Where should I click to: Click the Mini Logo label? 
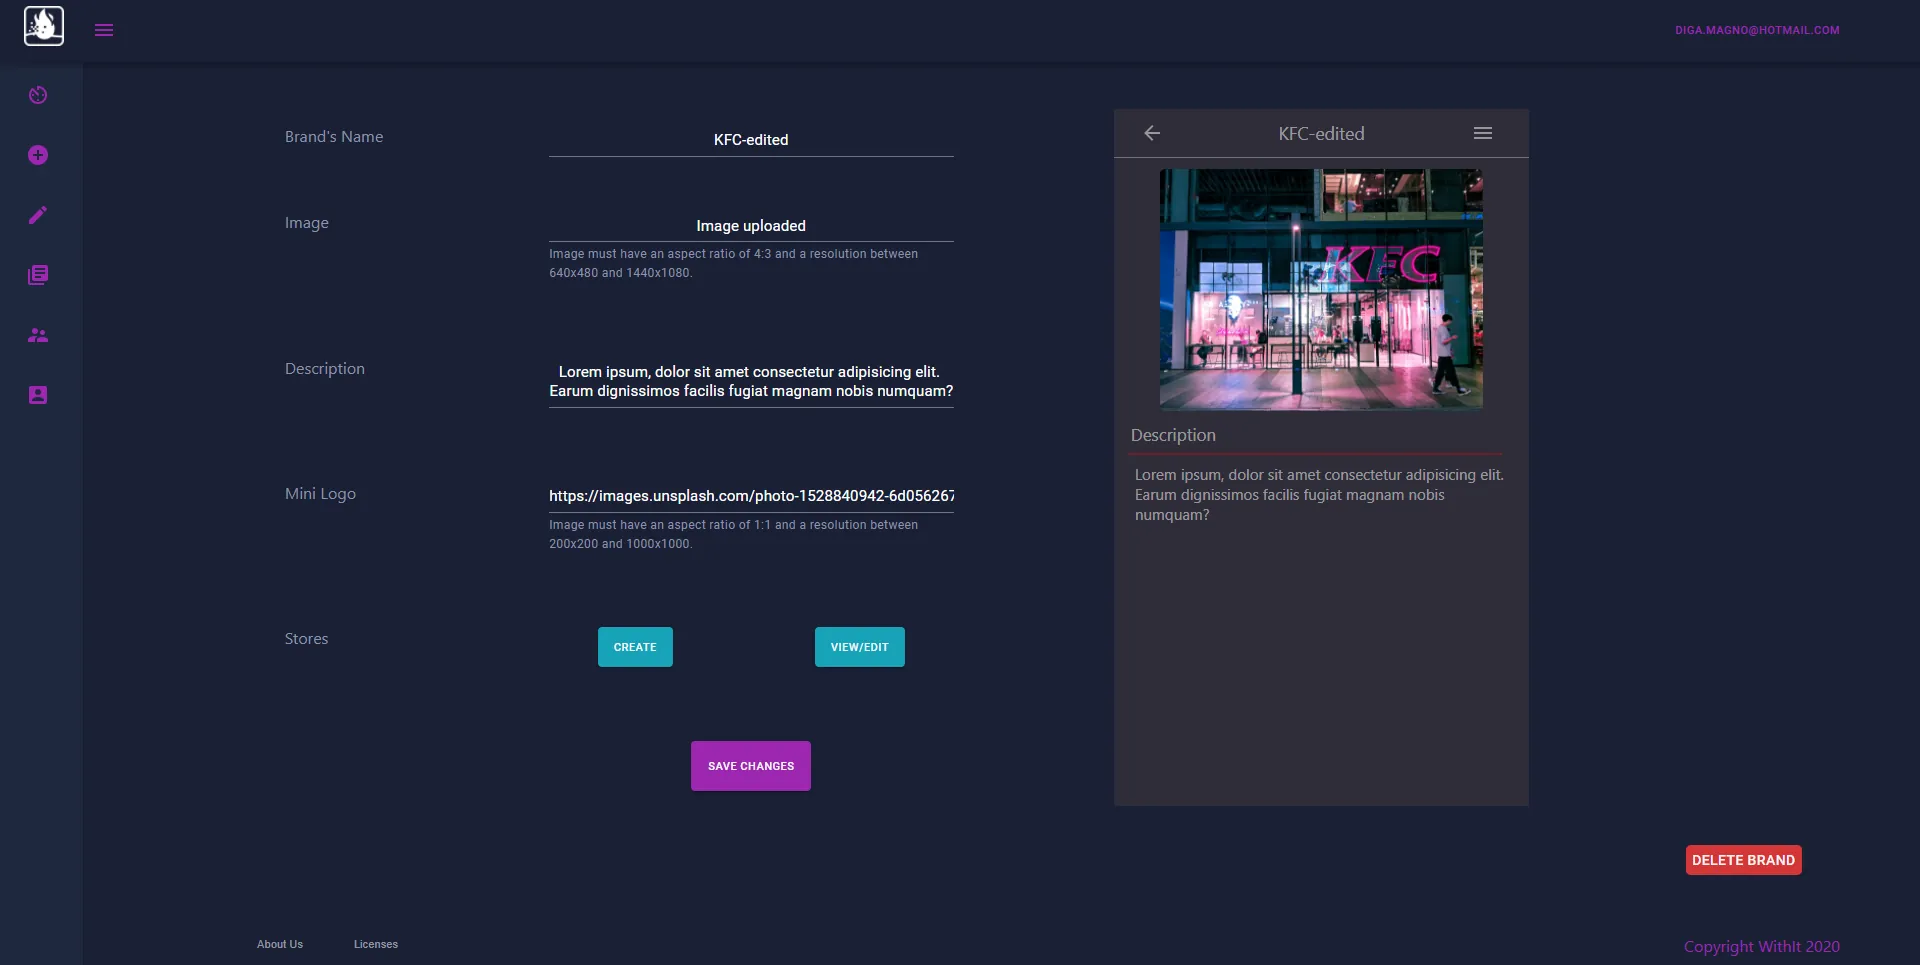320,494
